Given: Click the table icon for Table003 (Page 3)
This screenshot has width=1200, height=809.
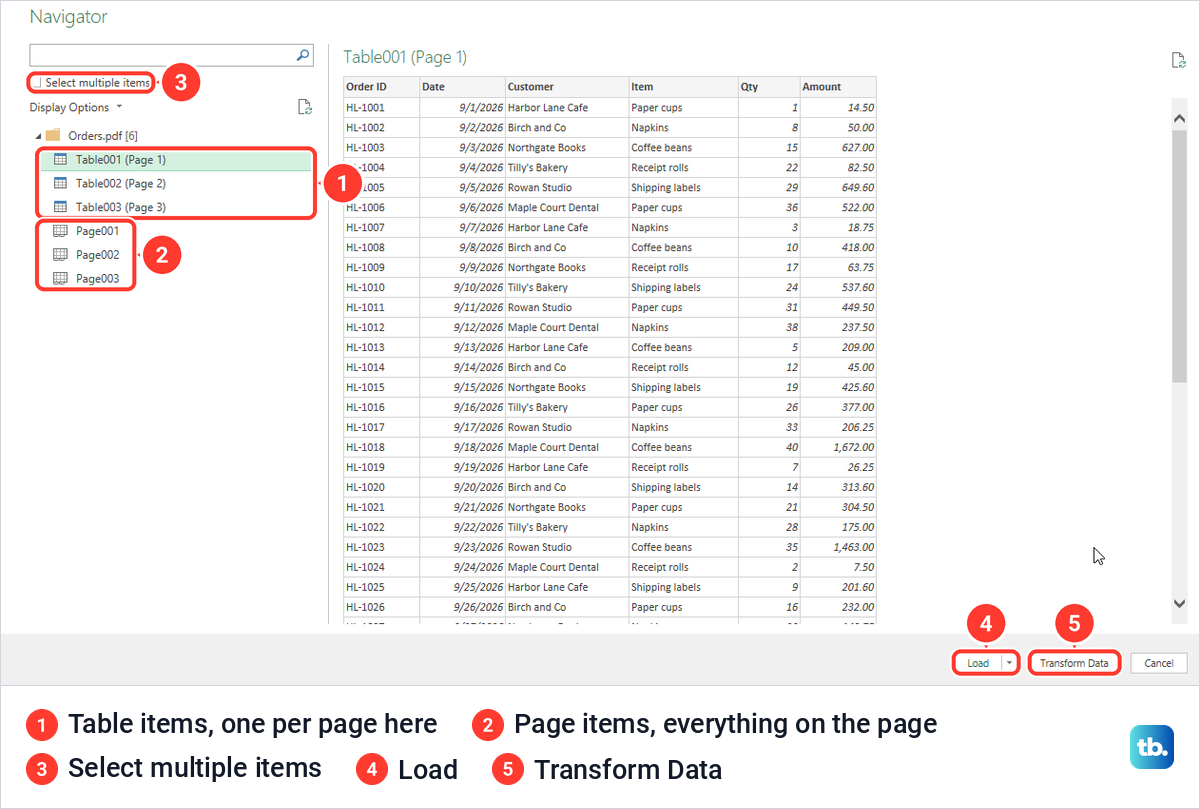Looking at the screenshot, I should pos(60,207).
